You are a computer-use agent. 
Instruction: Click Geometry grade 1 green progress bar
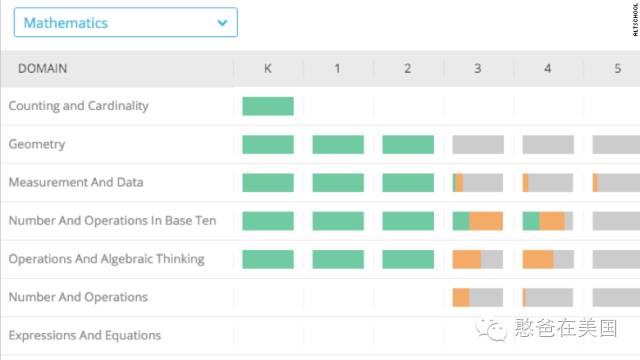(x=338, y=144)
